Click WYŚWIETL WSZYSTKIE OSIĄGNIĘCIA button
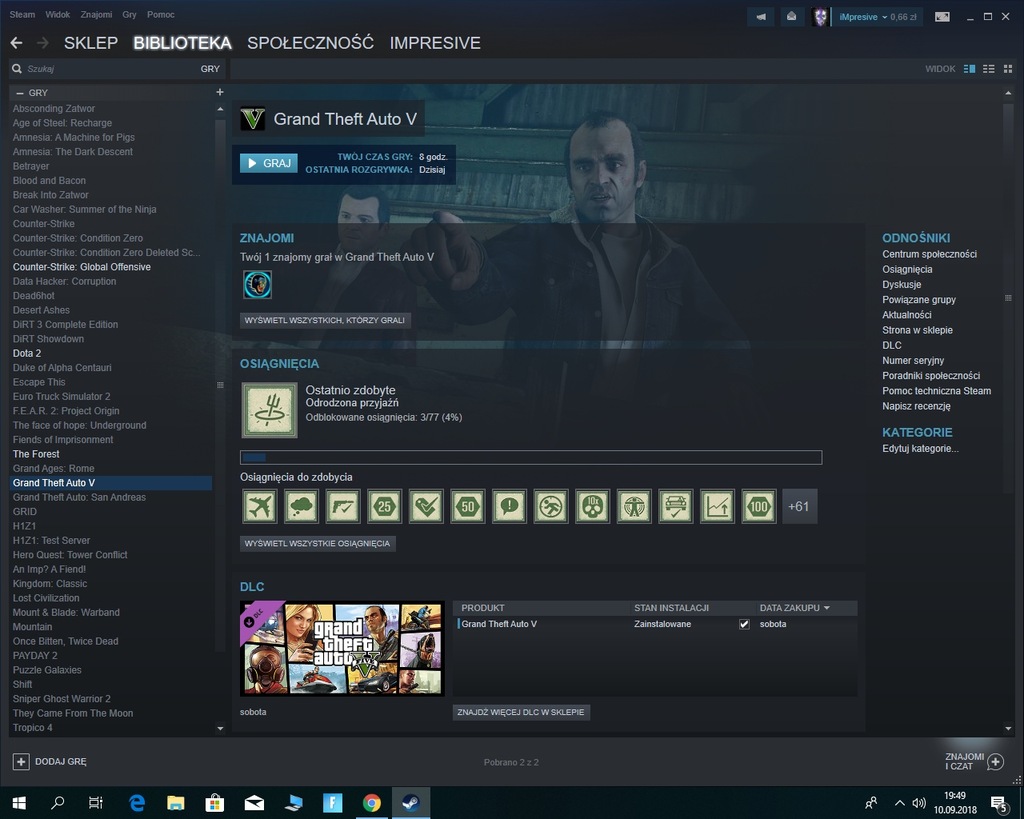Image resolution: width=1024 pixels, height=819 pixels. coord(317,543)
